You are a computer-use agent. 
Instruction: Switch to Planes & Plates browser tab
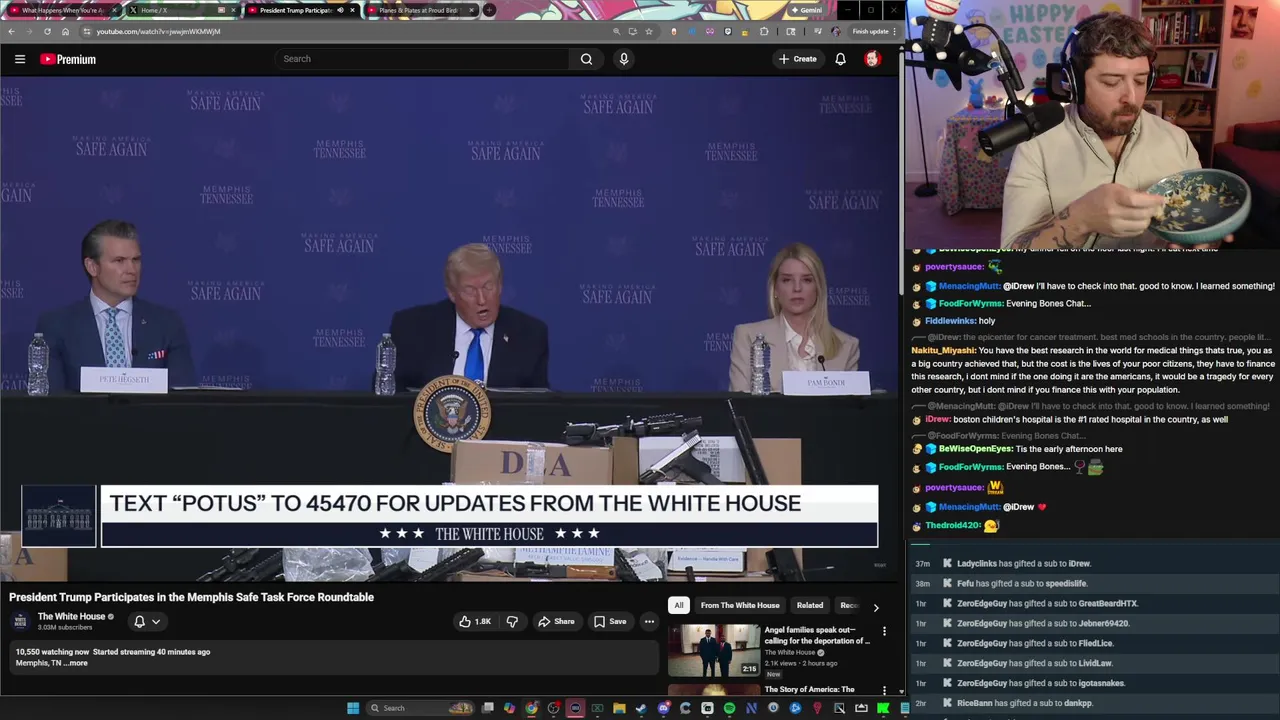click(x=418, y=10)
